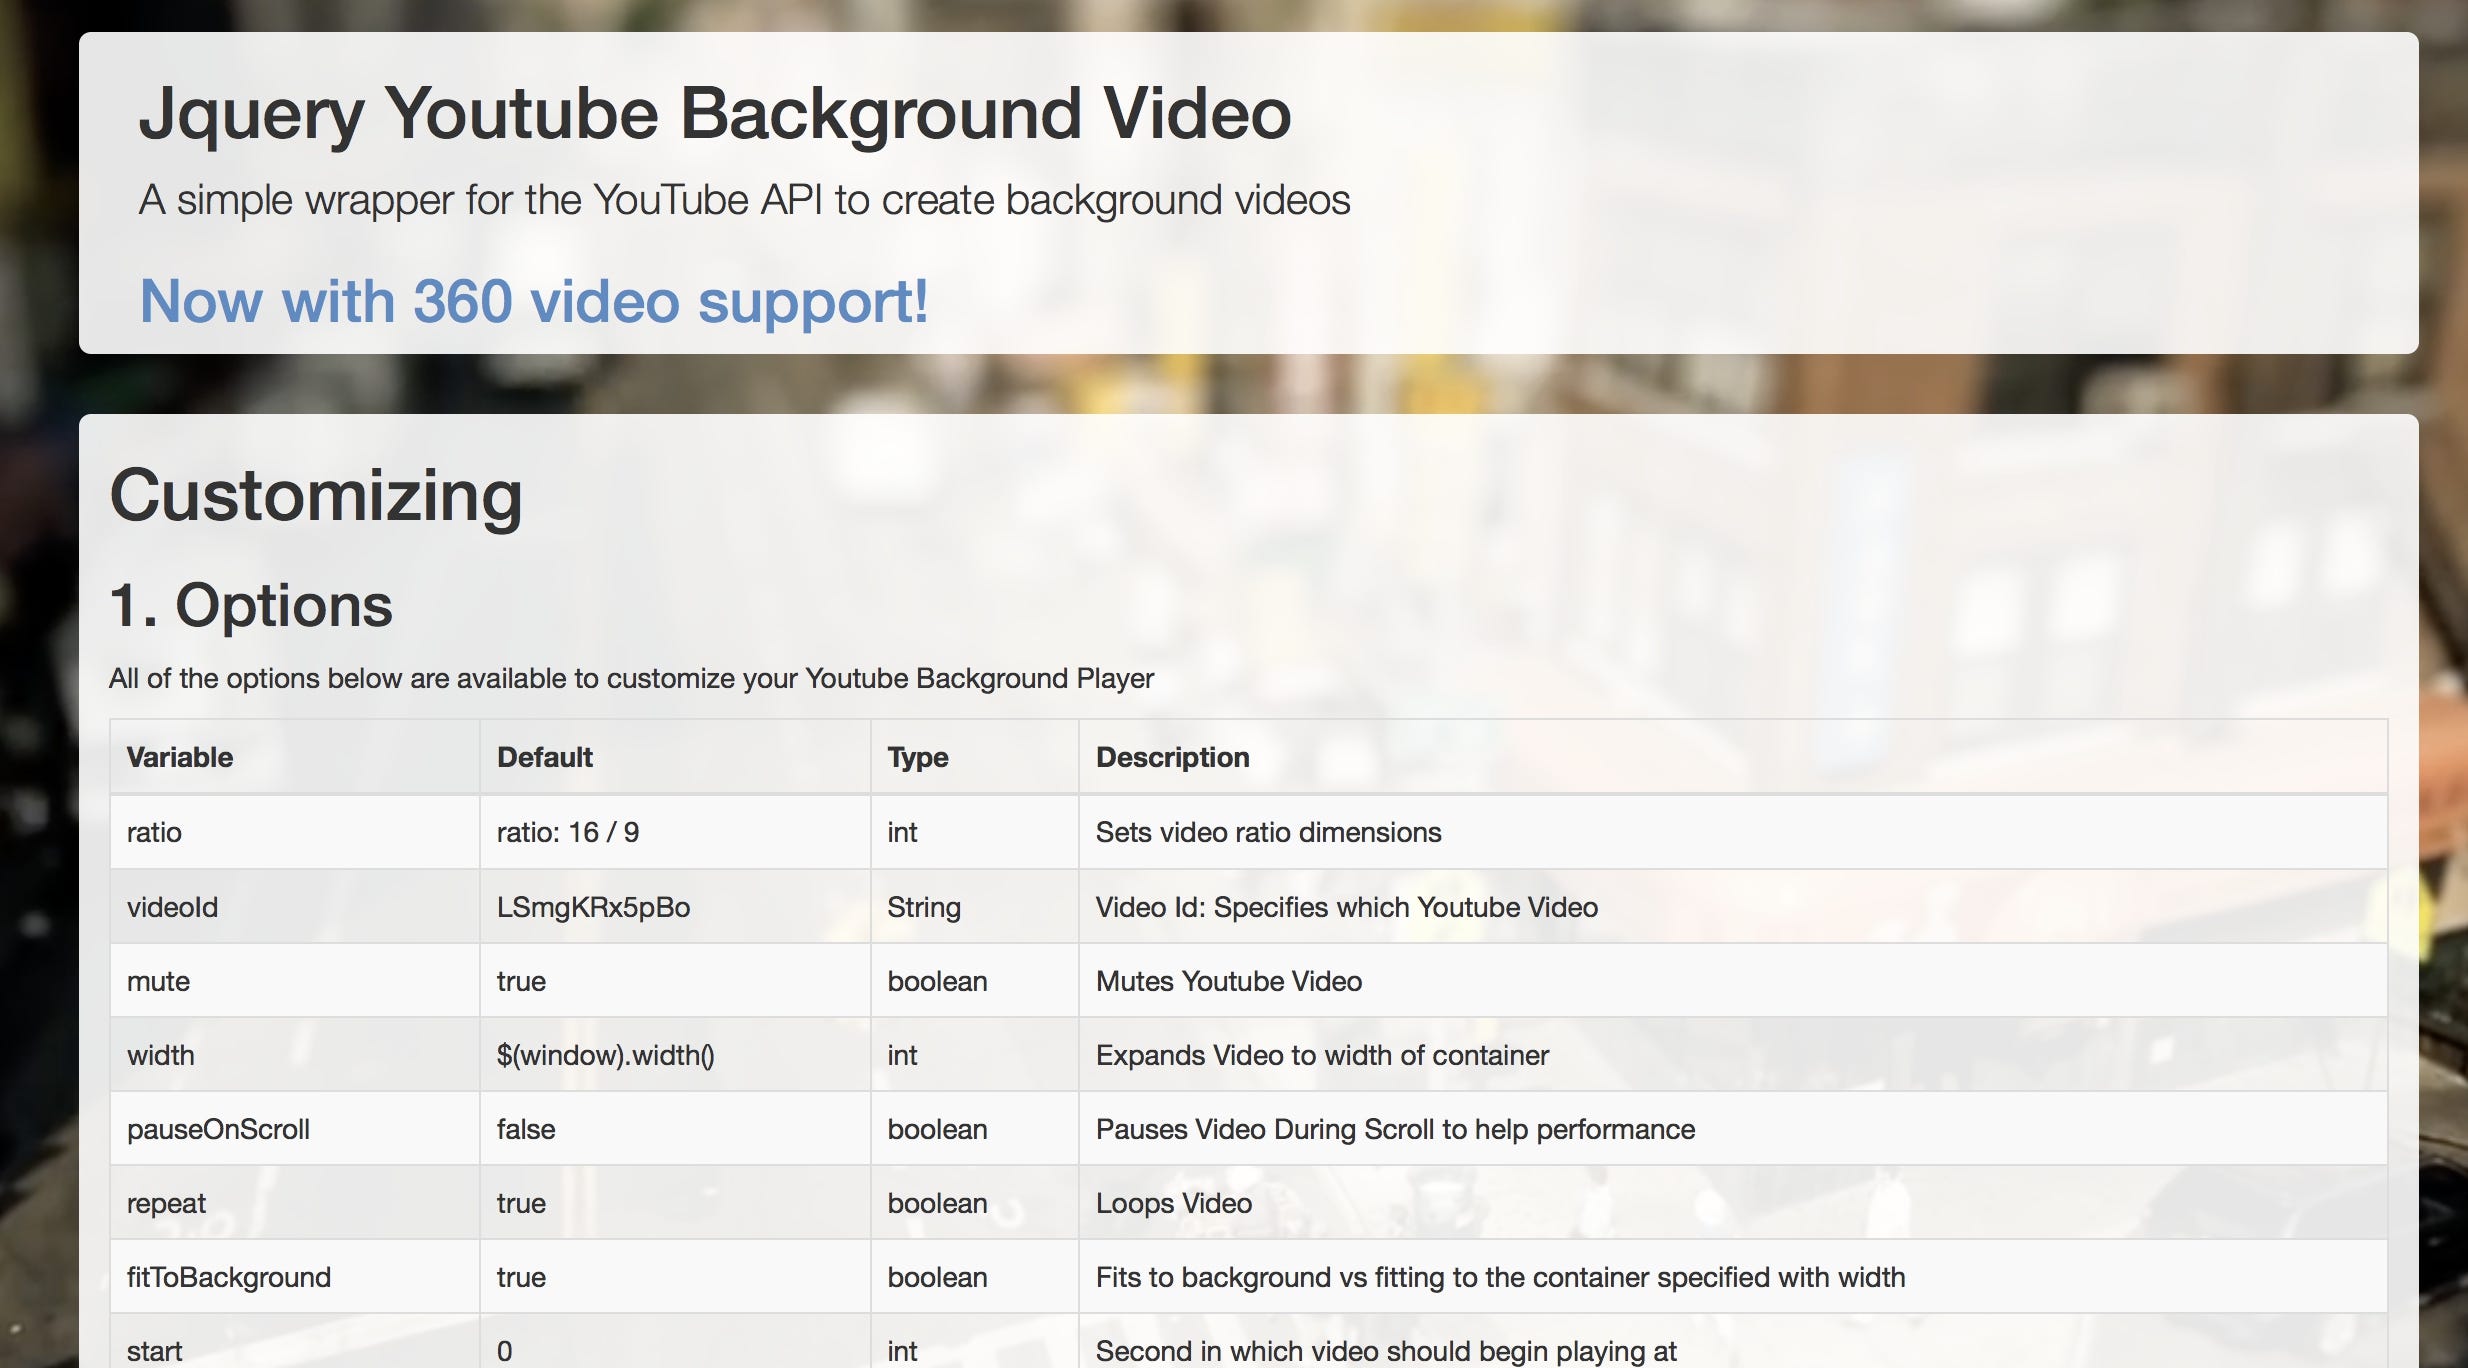Image resolution: width=2468 pixels, height=1368 pixels.
Task: Open the 'Now with 360 video support!' link
Action: point(534,302)
